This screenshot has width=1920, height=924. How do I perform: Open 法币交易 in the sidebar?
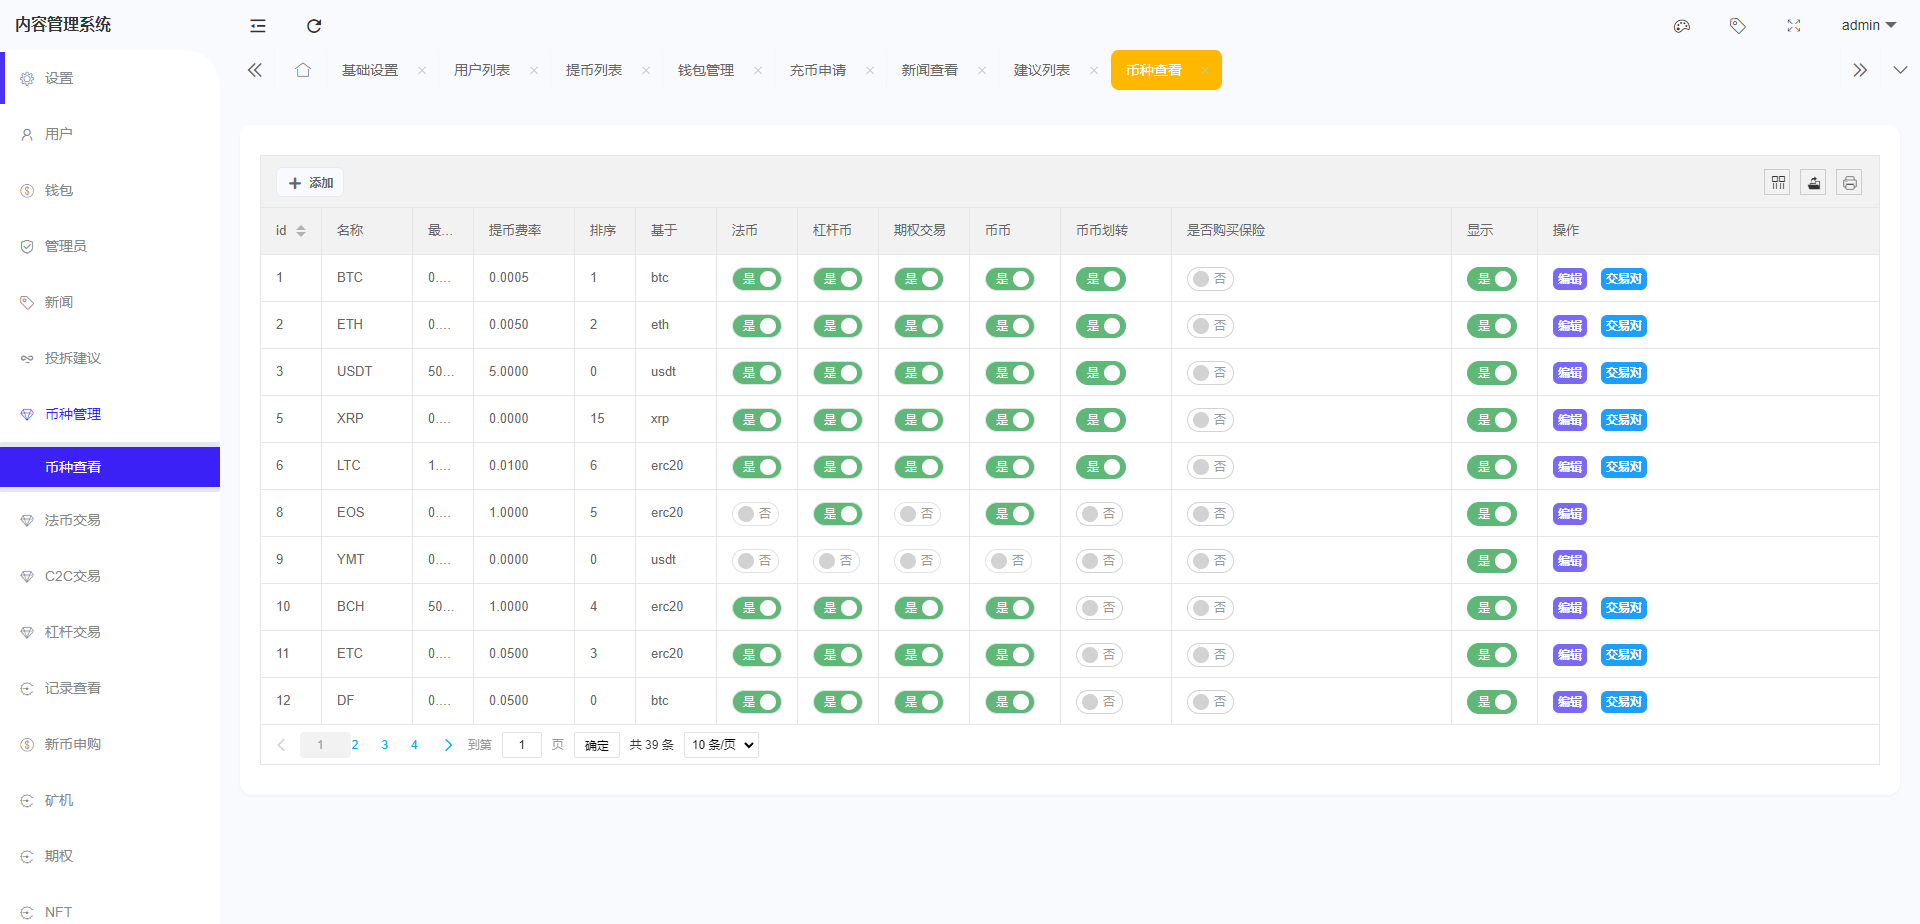click(73, 520)
